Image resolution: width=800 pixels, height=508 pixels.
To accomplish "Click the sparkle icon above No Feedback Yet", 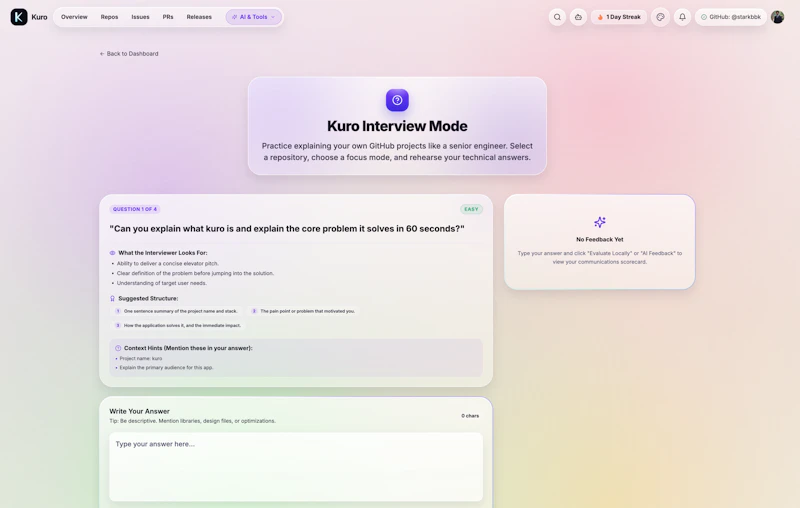I will coord(599,222).
